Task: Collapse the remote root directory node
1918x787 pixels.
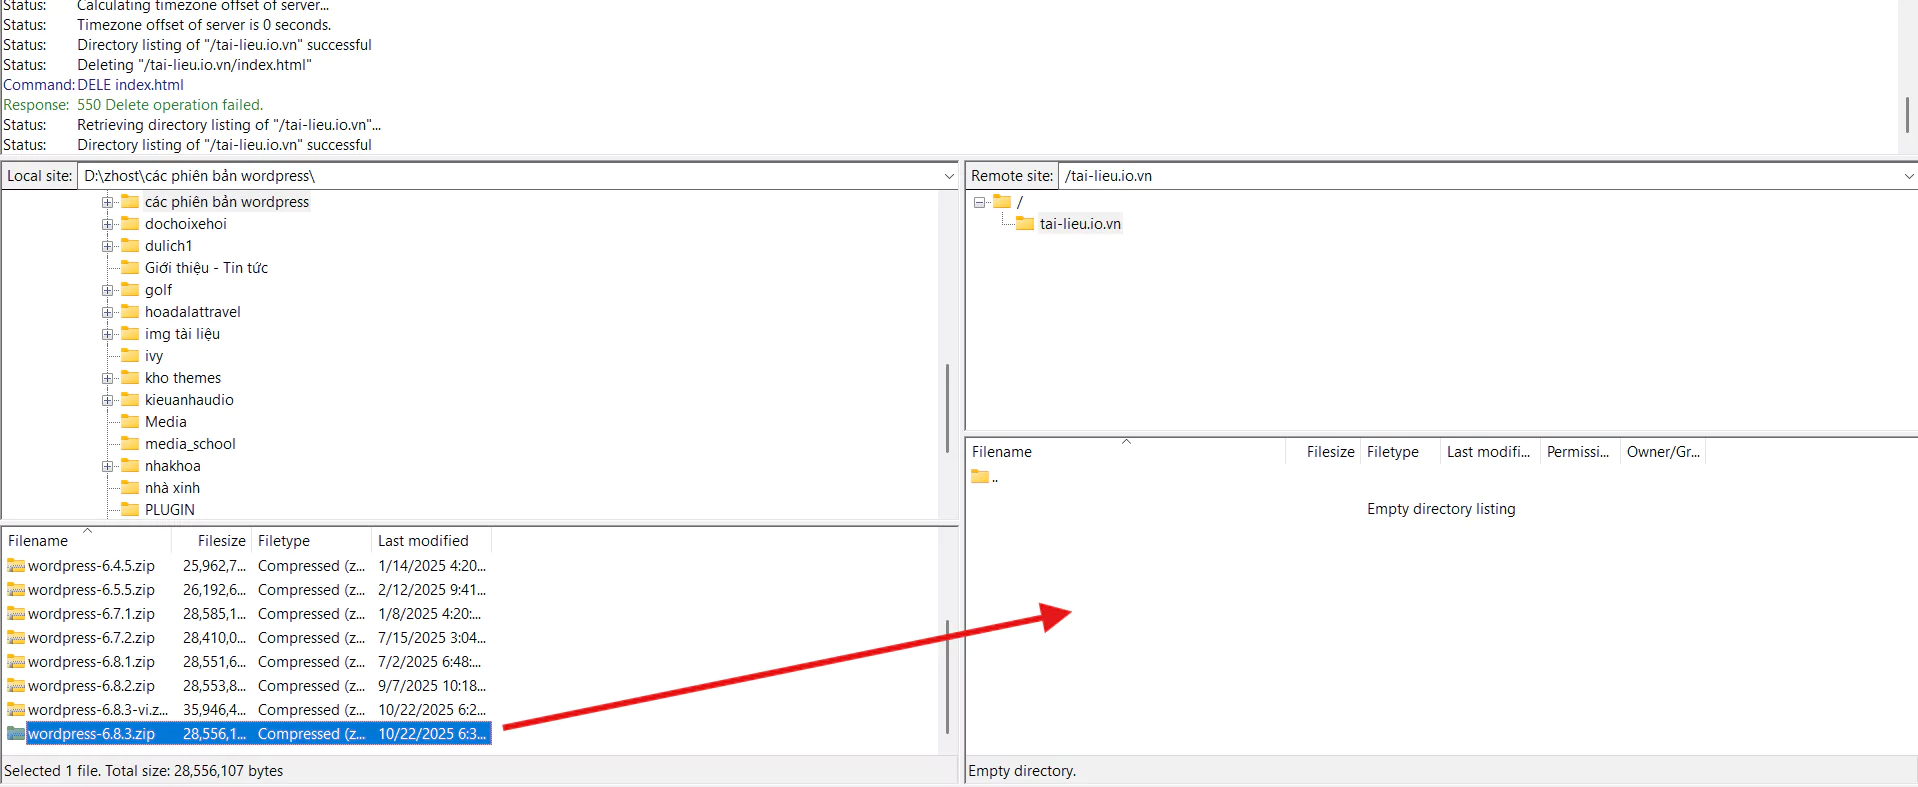Action: tap(979, 202)
